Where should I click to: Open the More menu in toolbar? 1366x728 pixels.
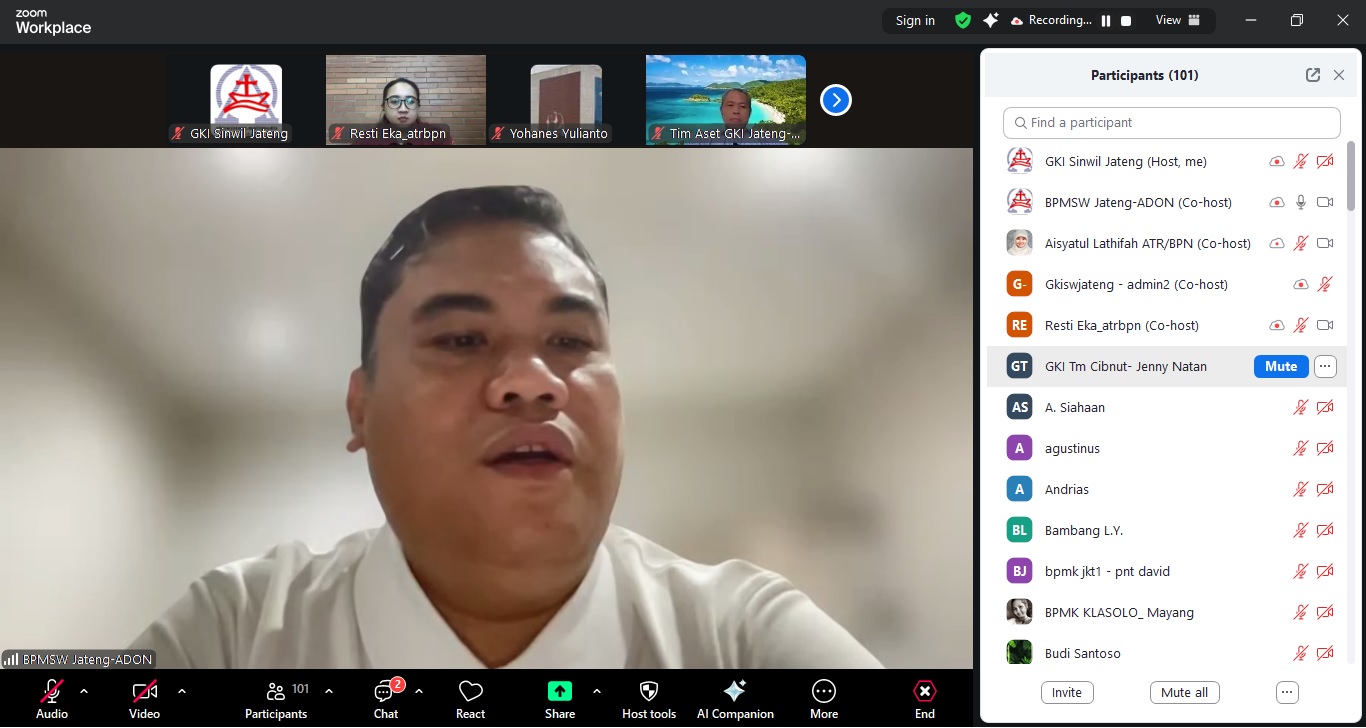(824, 692)
